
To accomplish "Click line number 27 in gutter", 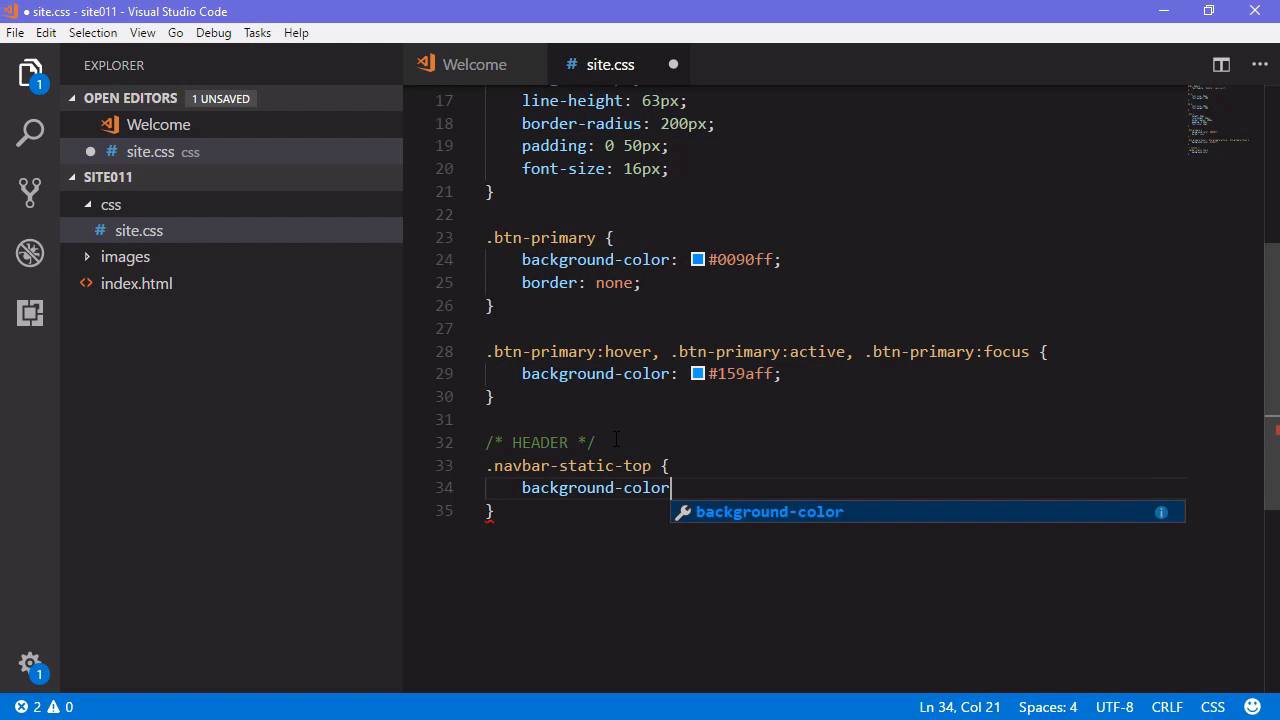I will click(444, 328).
